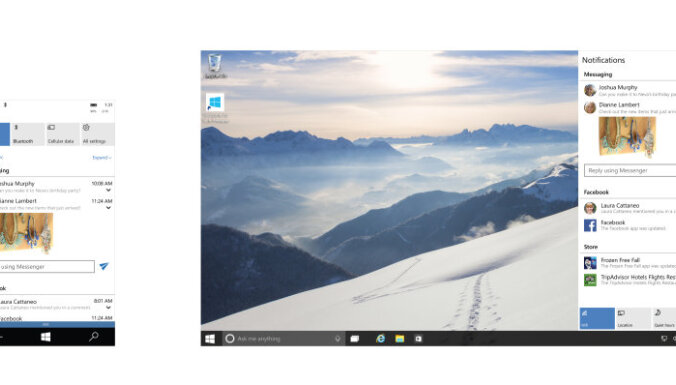Toggle the blue active quick action on phone
Viewport: 676px width, 385px height.
point(4,134)
